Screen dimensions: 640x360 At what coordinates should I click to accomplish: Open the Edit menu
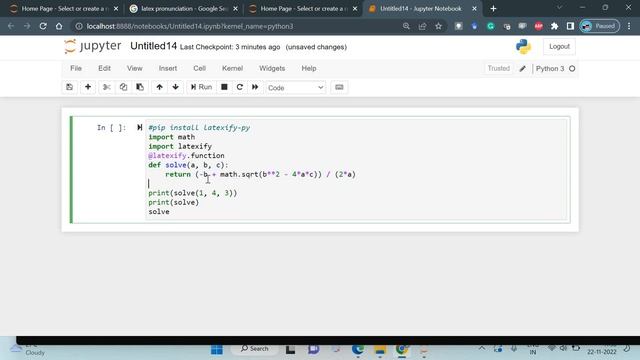[104, 69]
